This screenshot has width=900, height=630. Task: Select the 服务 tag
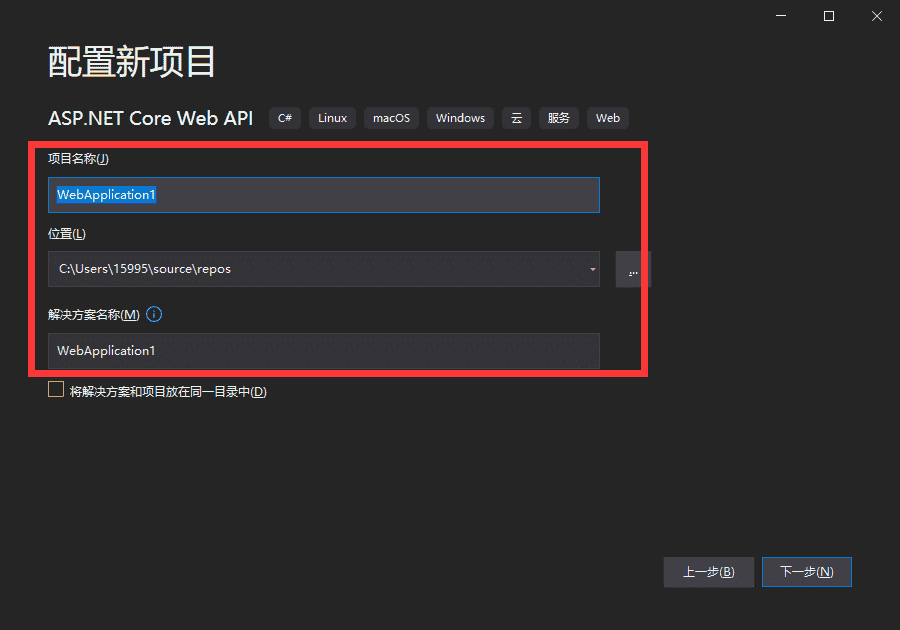[x=558, y=117]
